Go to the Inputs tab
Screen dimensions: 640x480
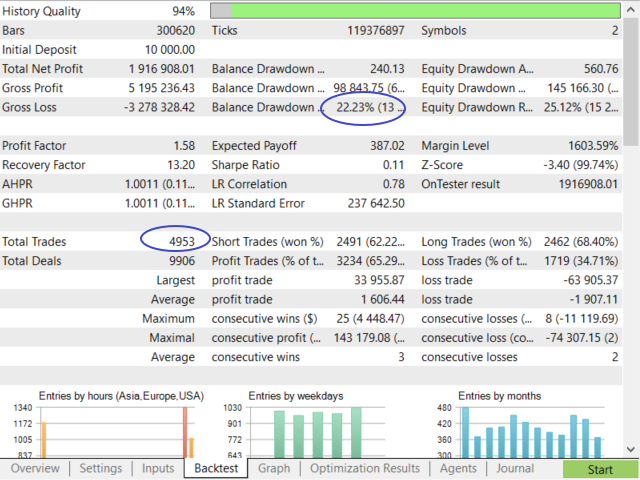[x=158, y=468]
